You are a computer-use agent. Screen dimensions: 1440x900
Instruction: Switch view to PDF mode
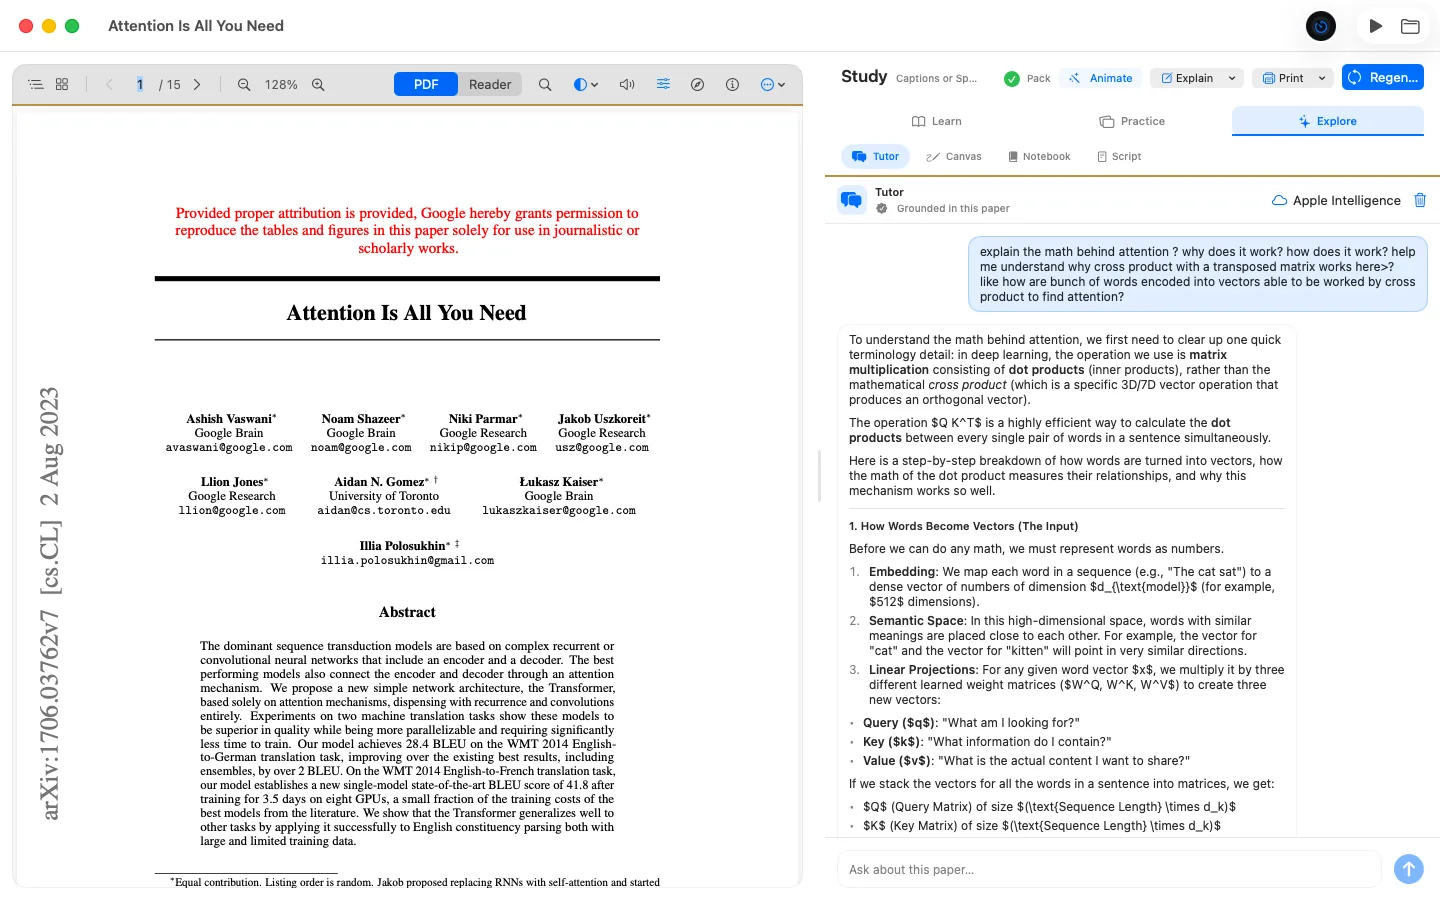click(x=426, y=85)
